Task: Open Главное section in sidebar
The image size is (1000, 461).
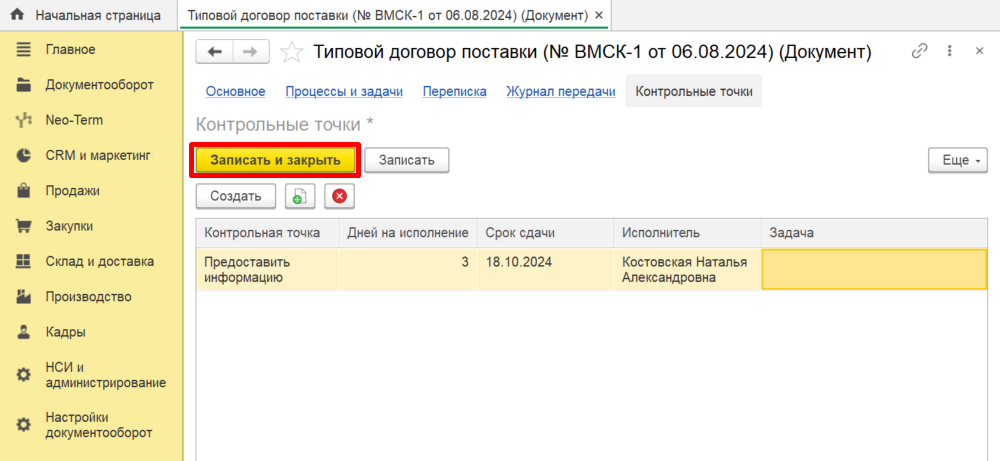Action: click(x=70, y=49)
